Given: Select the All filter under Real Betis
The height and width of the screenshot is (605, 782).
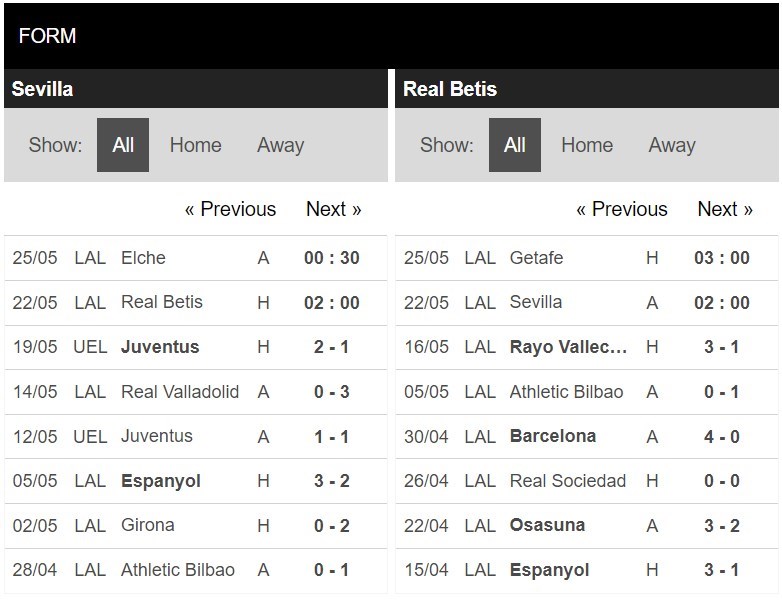Looking at the screenshot, I should click(515, 145).
